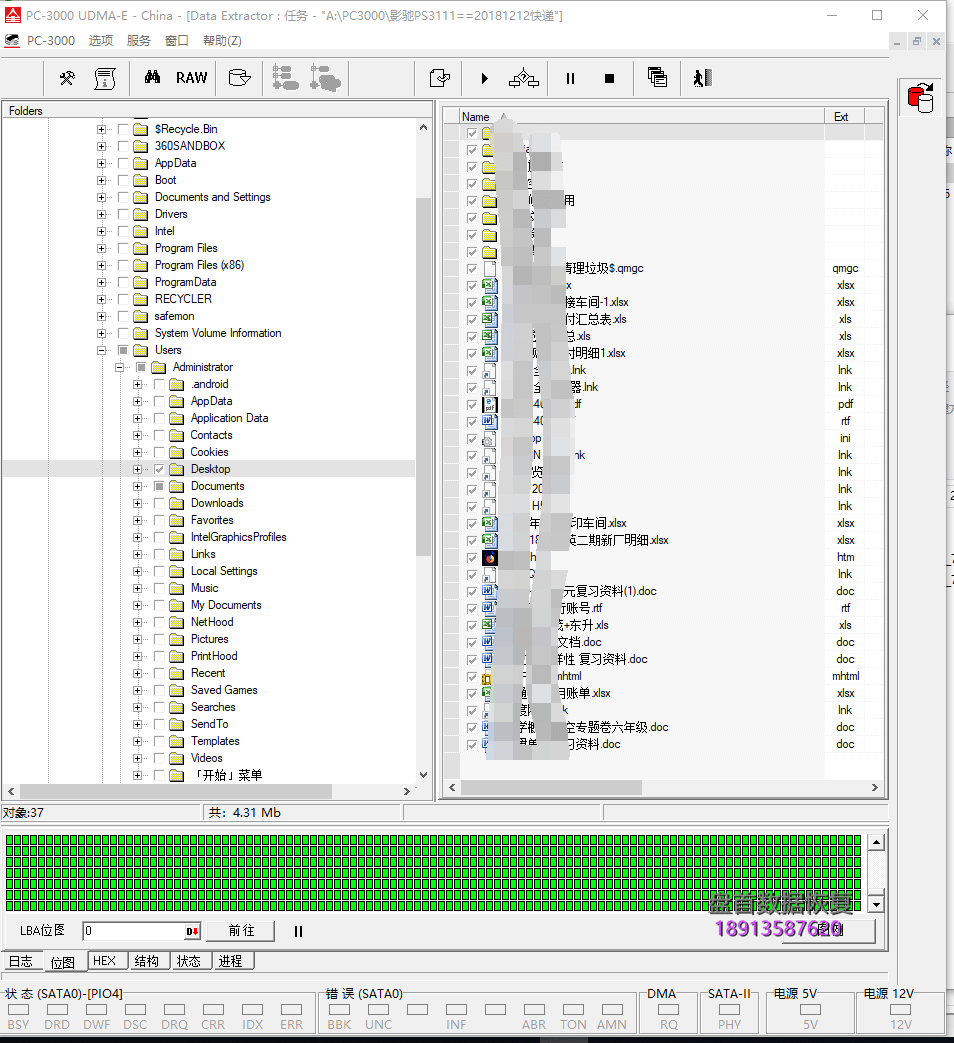This screenshot has height=1043, width=954.
Task: Pause the running task in toolbar
Action: point(570,78)
